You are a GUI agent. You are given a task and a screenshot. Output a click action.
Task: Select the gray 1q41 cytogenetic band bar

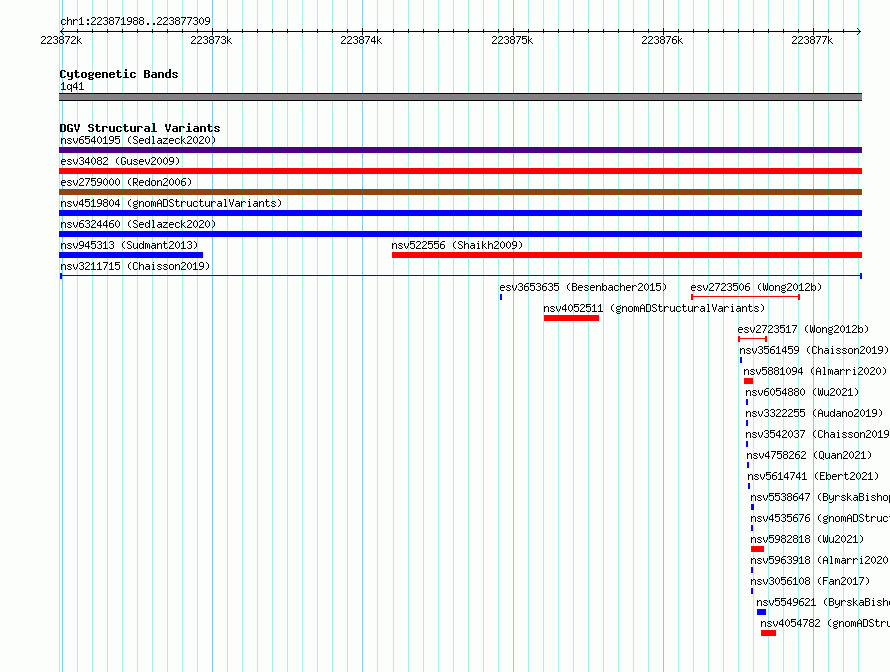pyautogui.click(x=460, y=97)
